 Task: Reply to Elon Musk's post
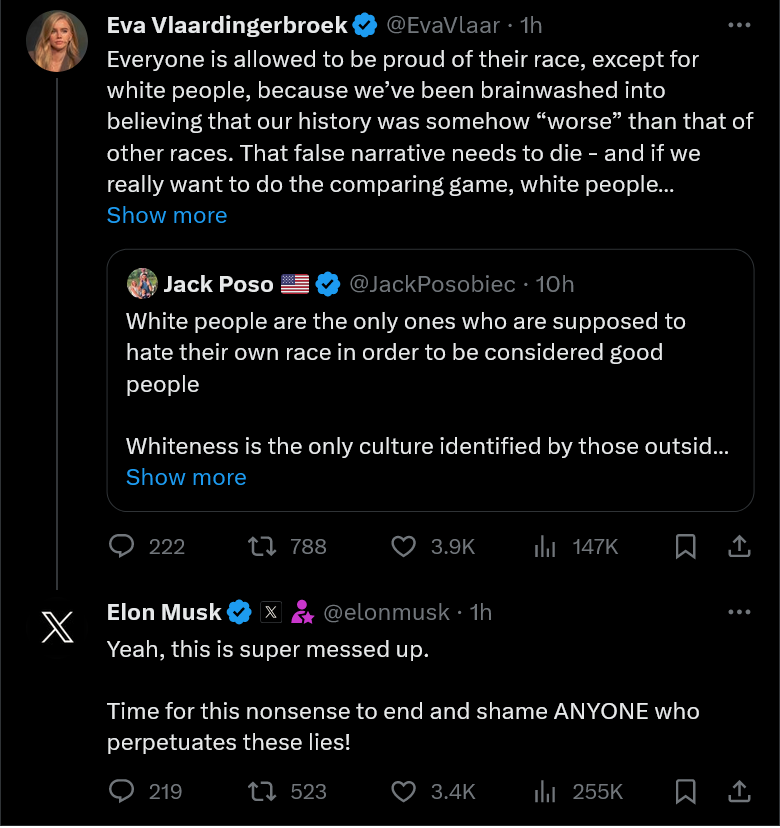point(122,792)
